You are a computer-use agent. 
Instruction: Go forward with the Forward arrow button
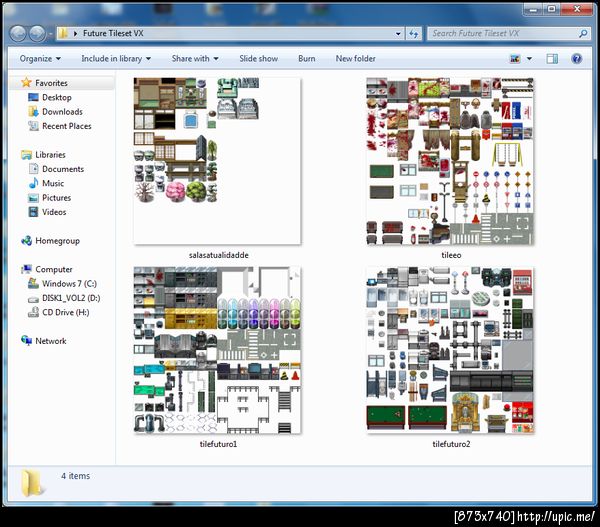tap(37, 34)
